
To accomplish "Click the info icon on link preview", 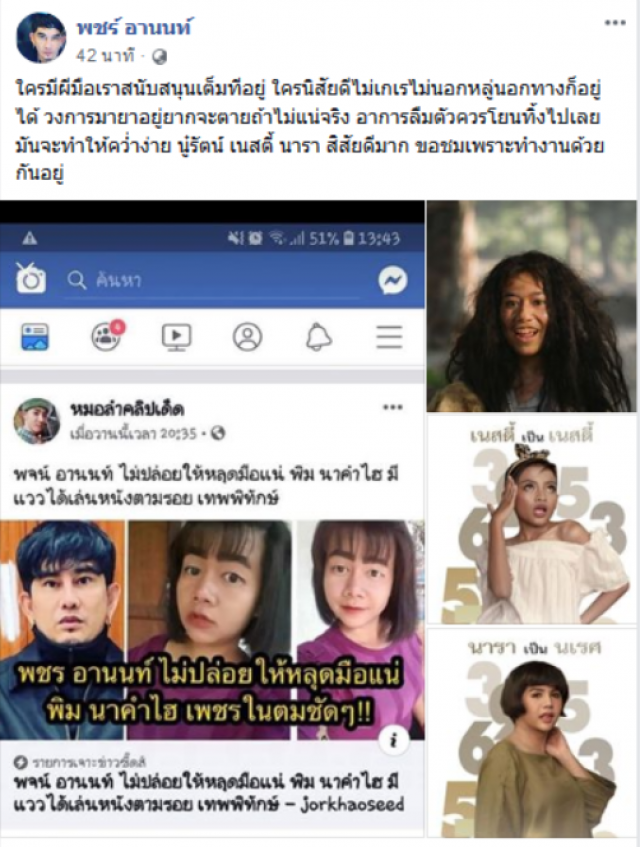I will (394, 740).
